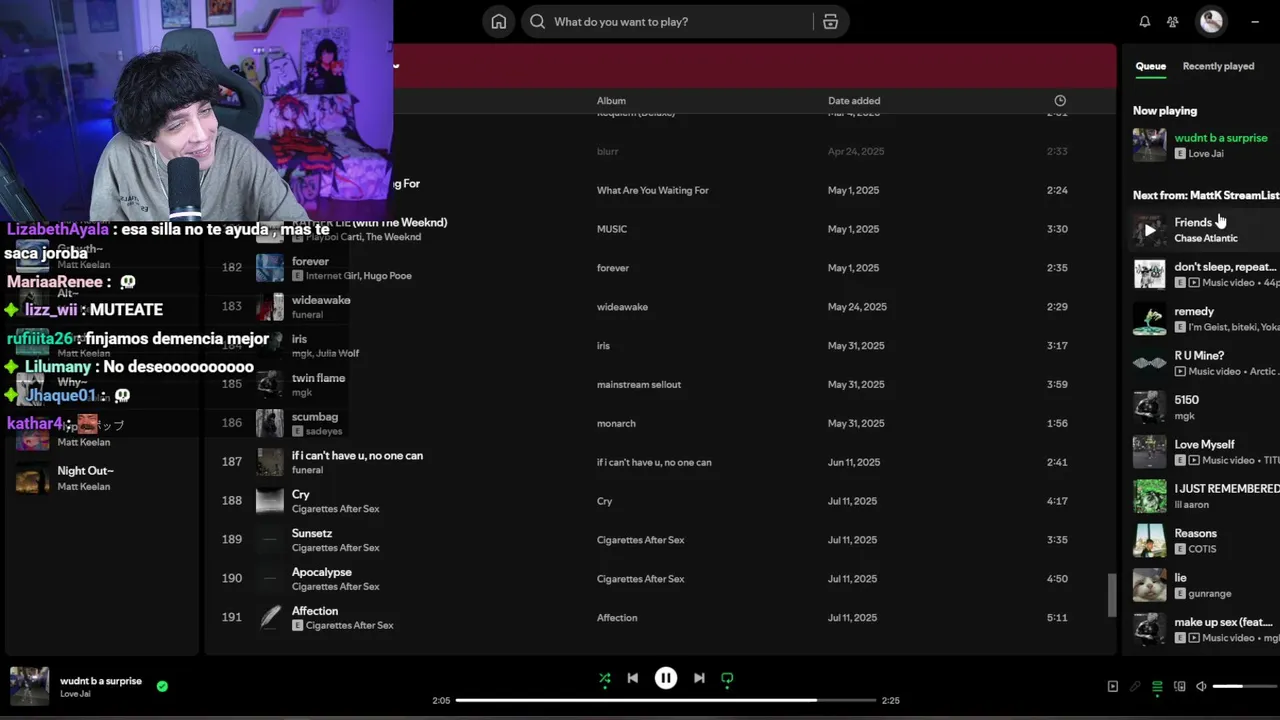Viewport: 1280px width, 720px height.
Task: Mute the volume speaker icon
Action: [x=1201, y=686]
